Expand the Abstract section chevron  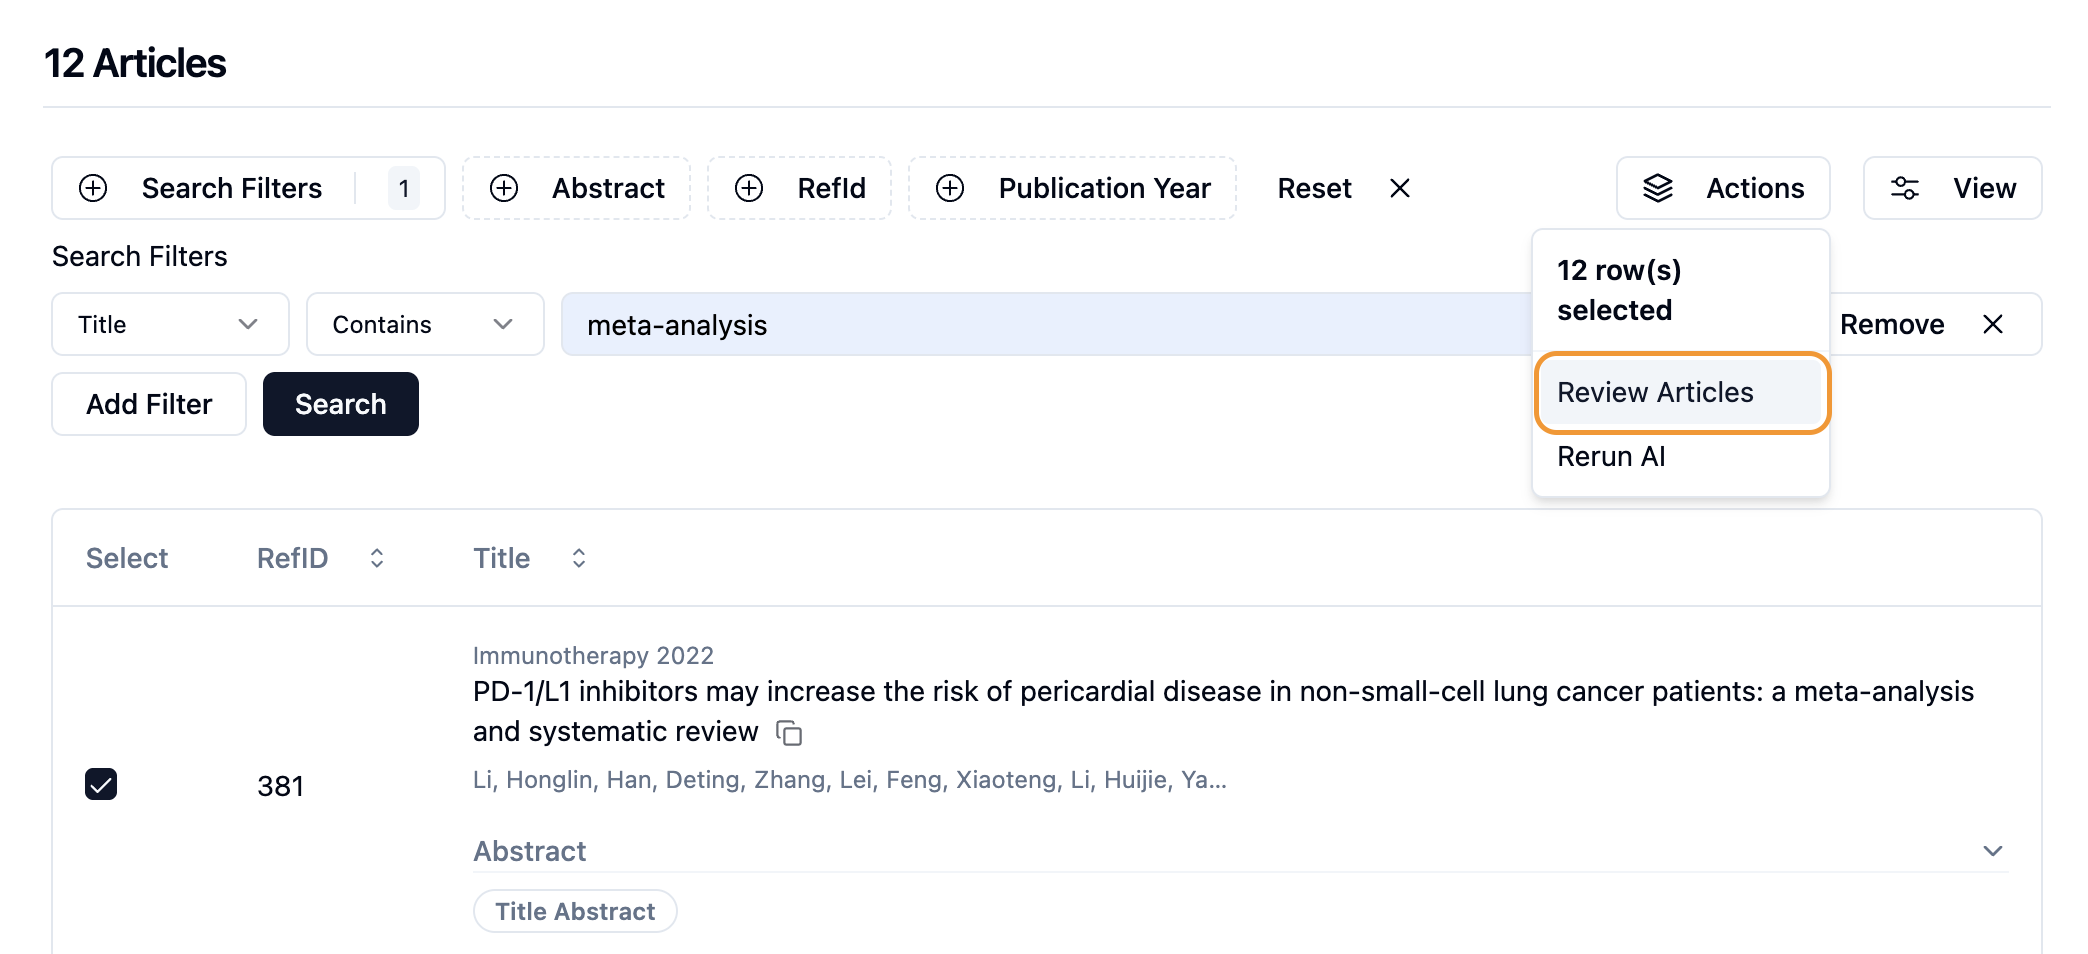click(1992, 851)
